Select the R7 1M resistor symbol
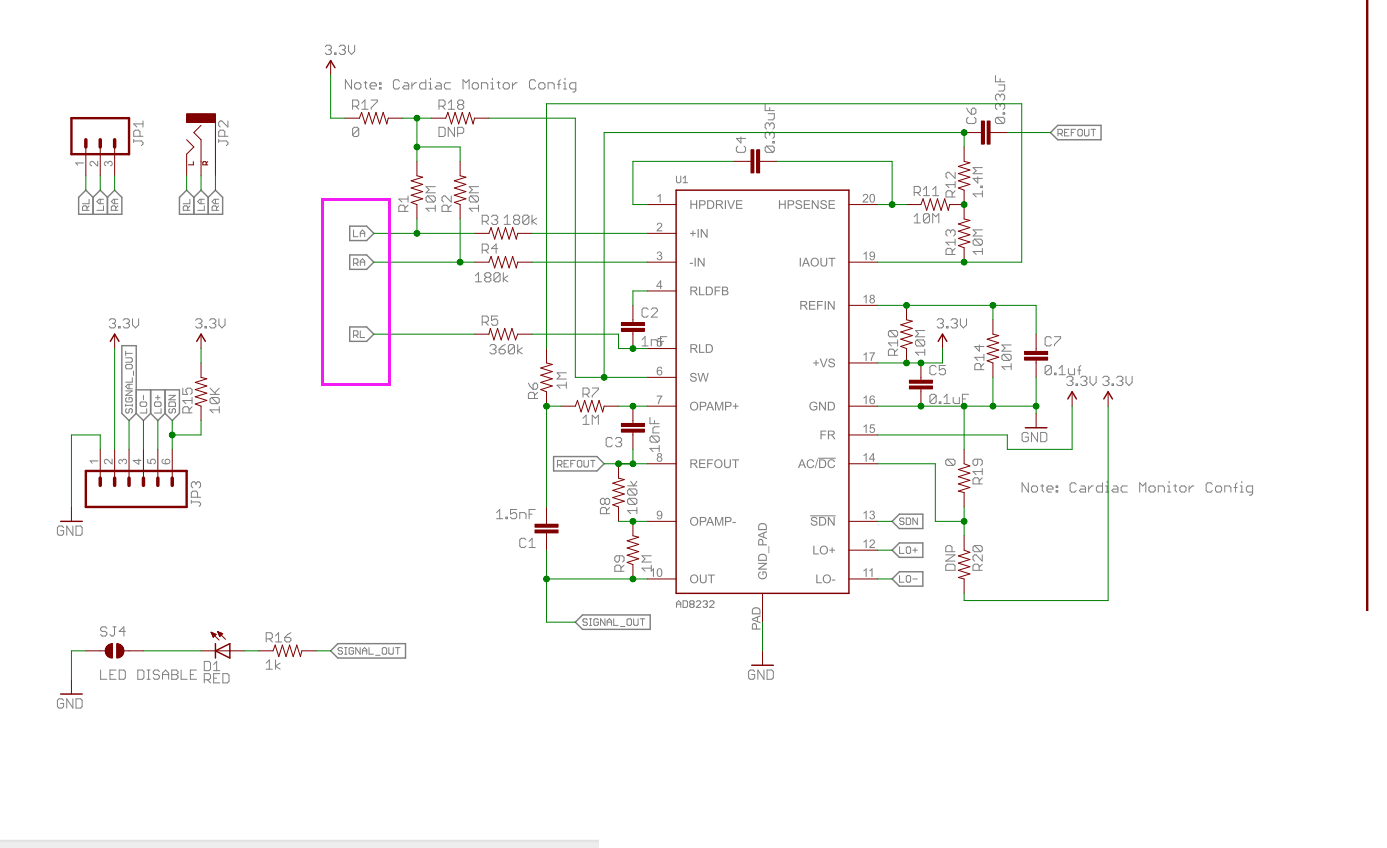Image resolution: width=1387 pixels, height=848 pixels. 589,406
